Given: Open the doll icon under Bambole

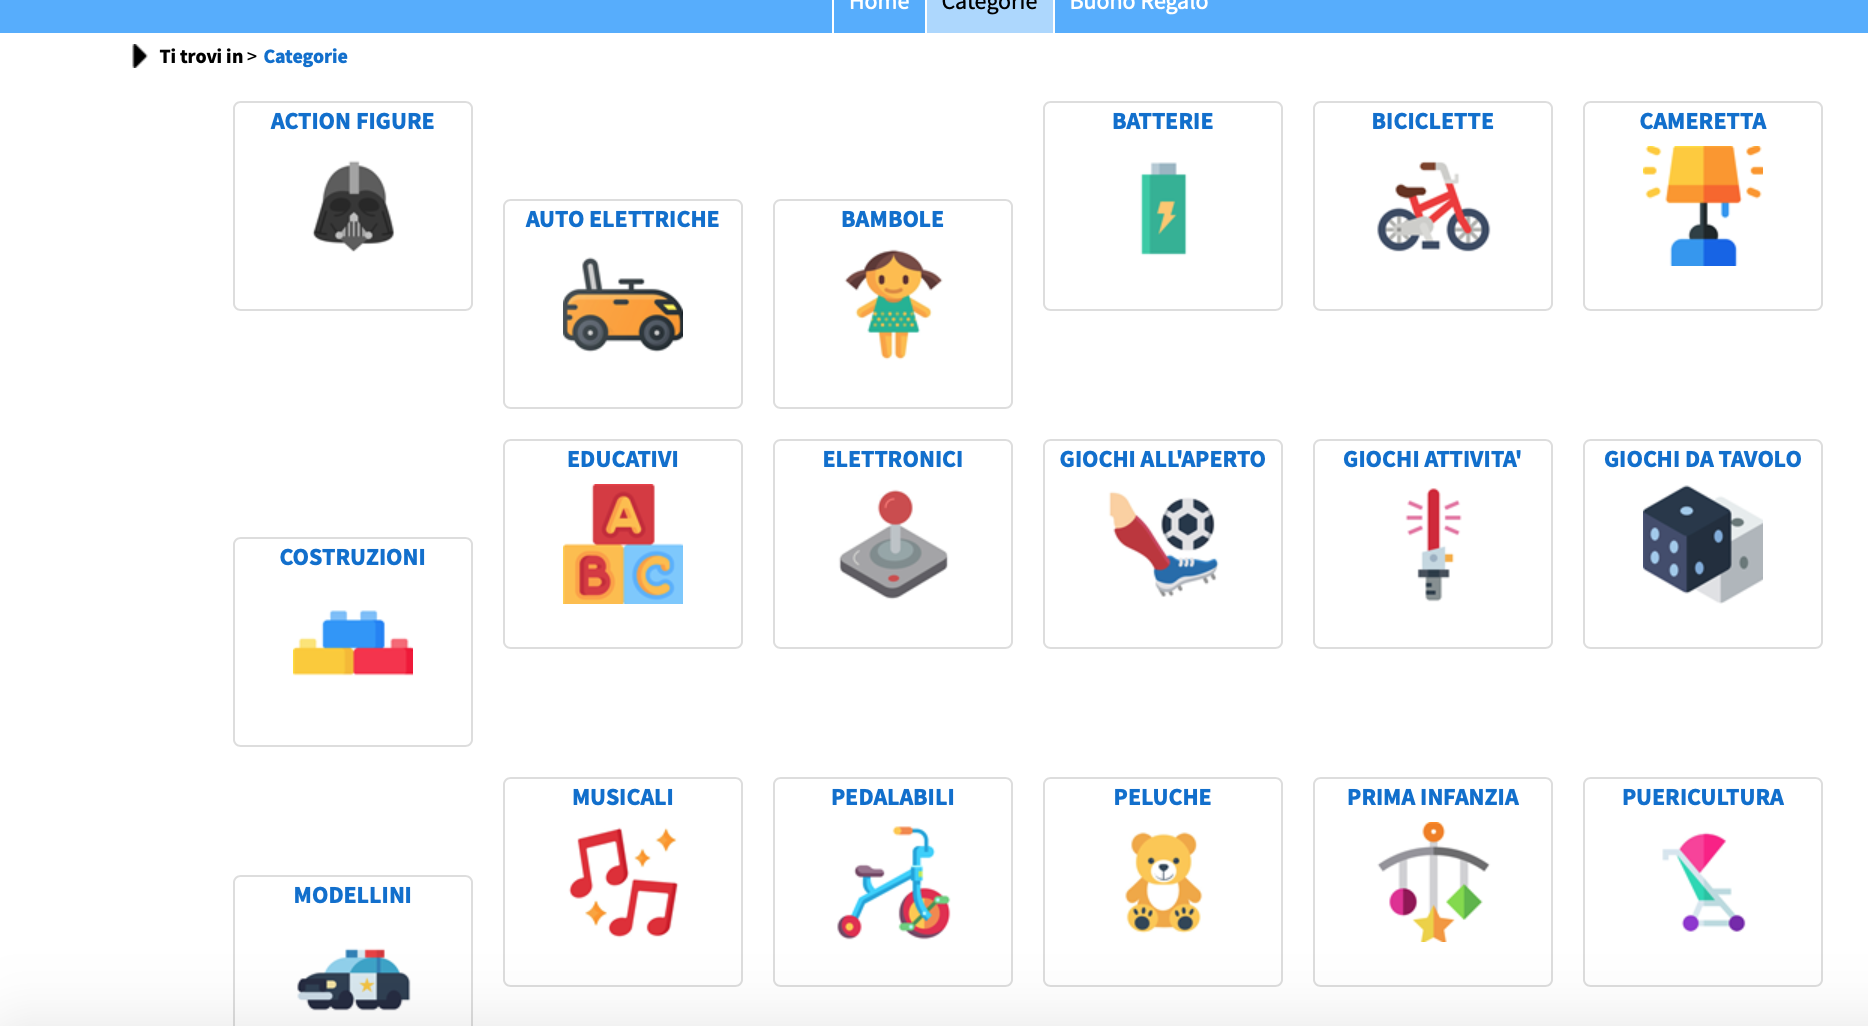Looking at the screenshot, I should pos(893,304).
